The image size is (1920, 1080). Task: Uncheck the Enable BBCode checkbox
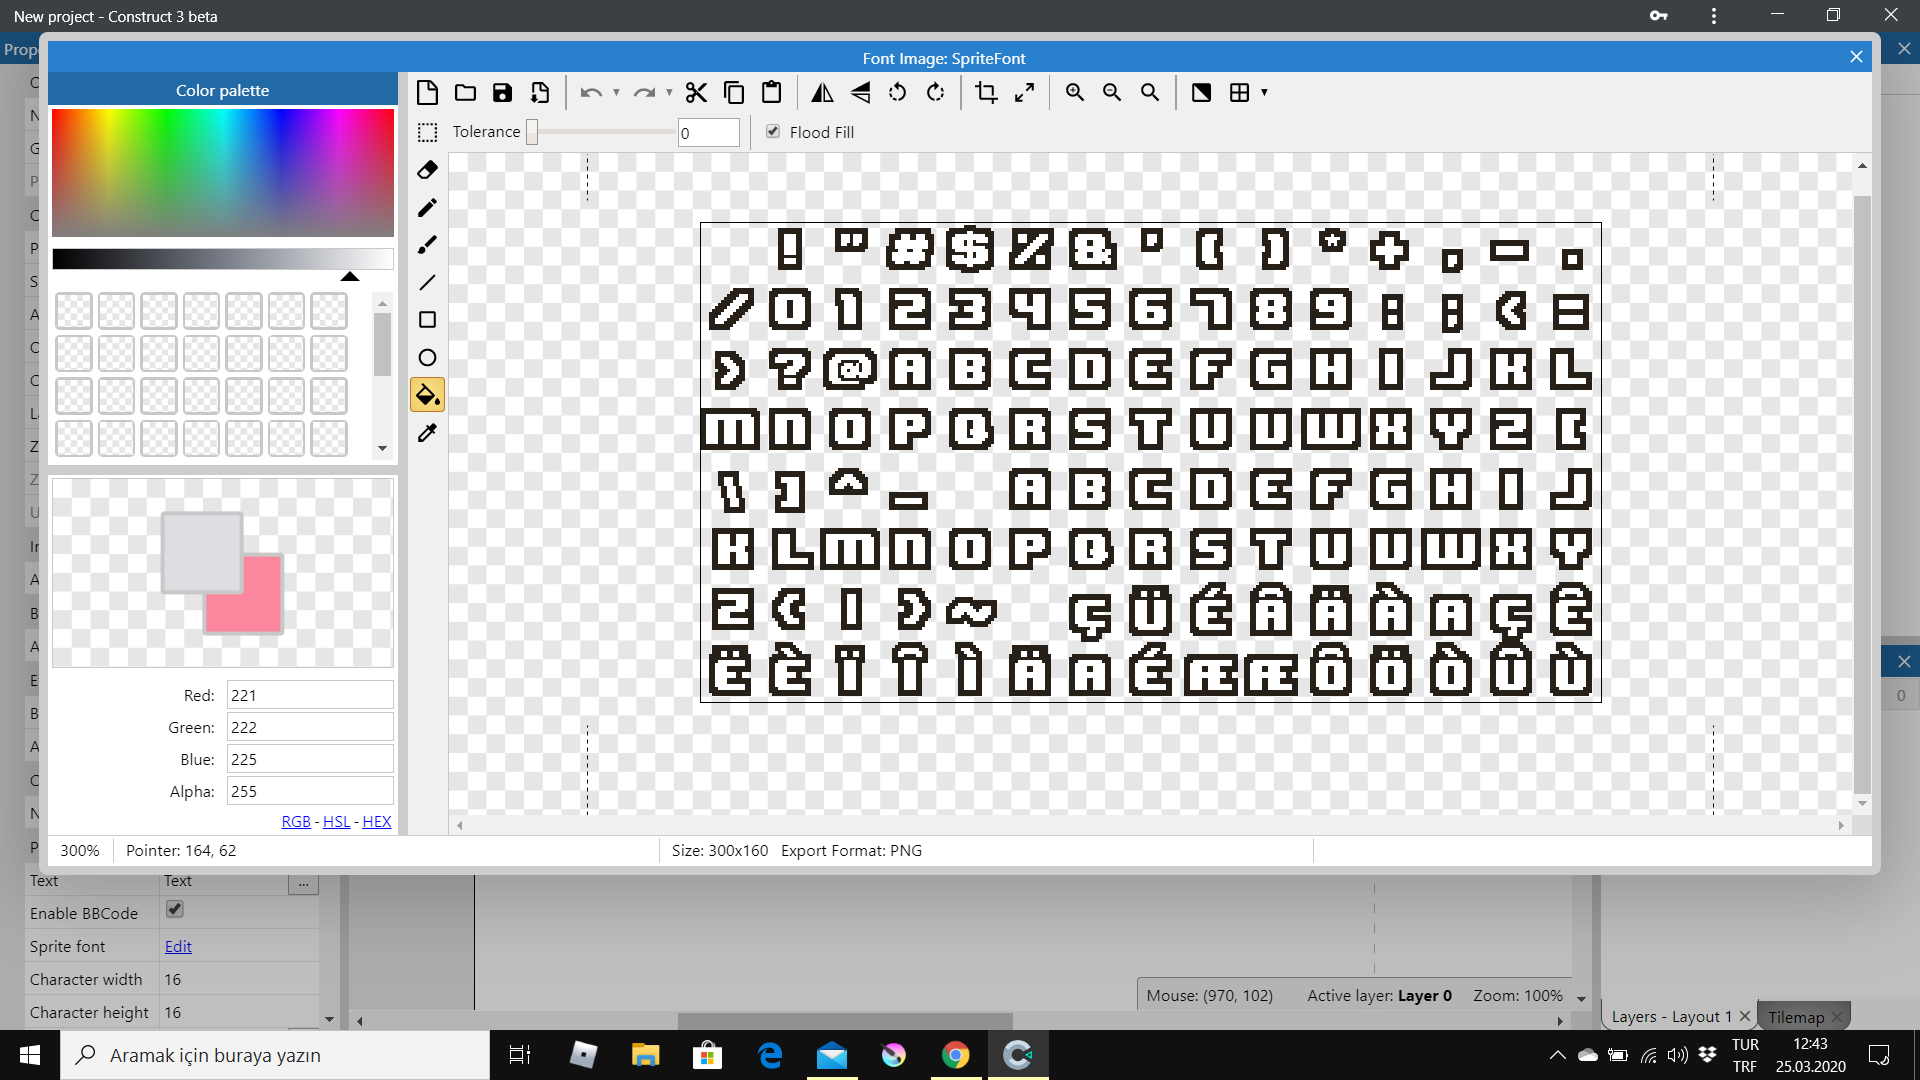[174, 909]
